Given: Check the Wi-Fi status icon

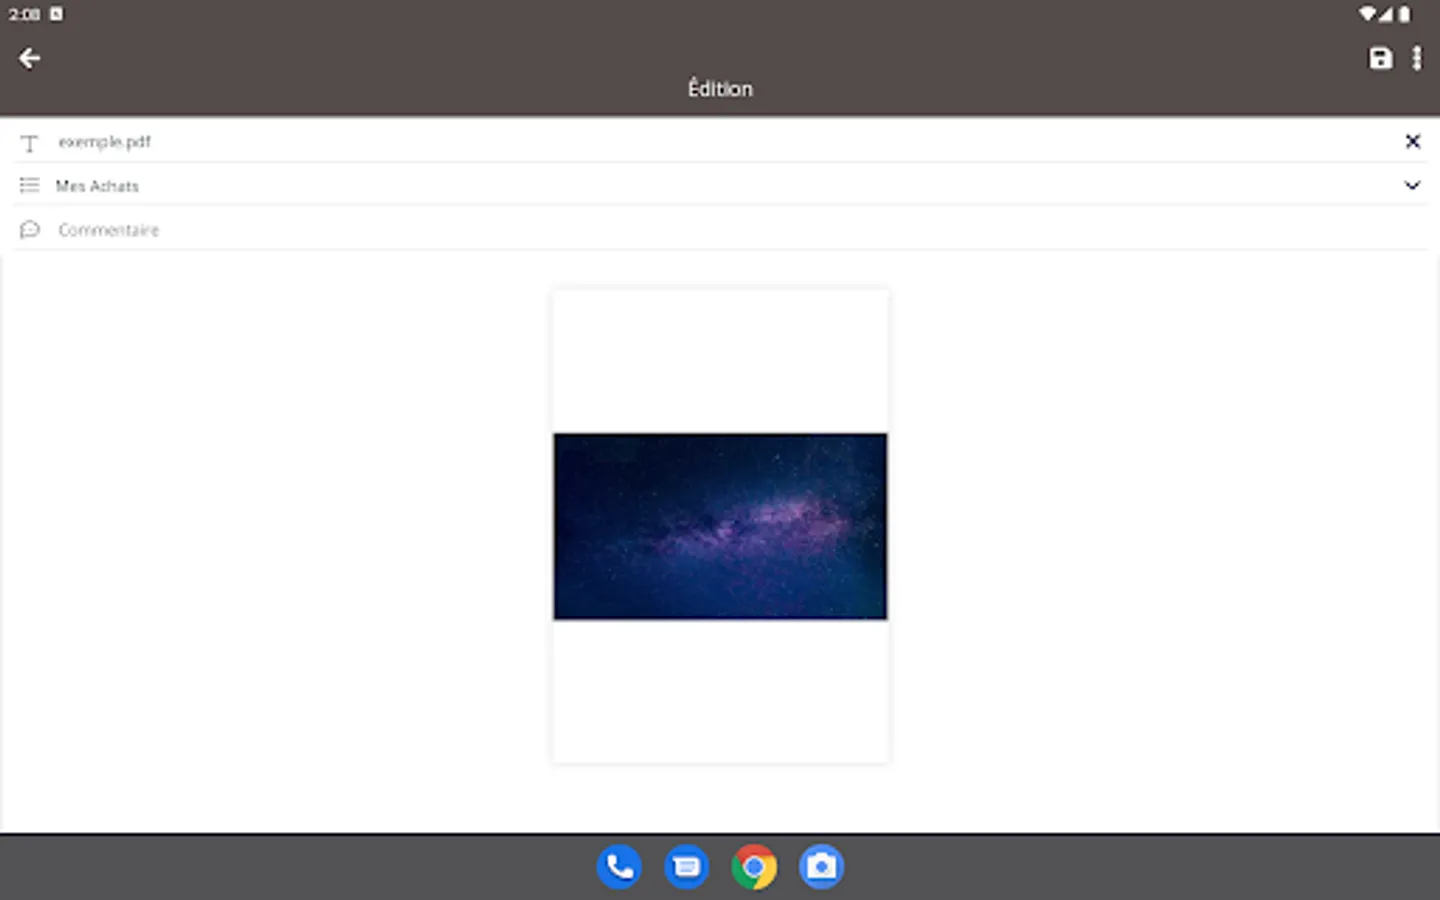Looking at the screenshot, I should click(x=1367, y=14).
